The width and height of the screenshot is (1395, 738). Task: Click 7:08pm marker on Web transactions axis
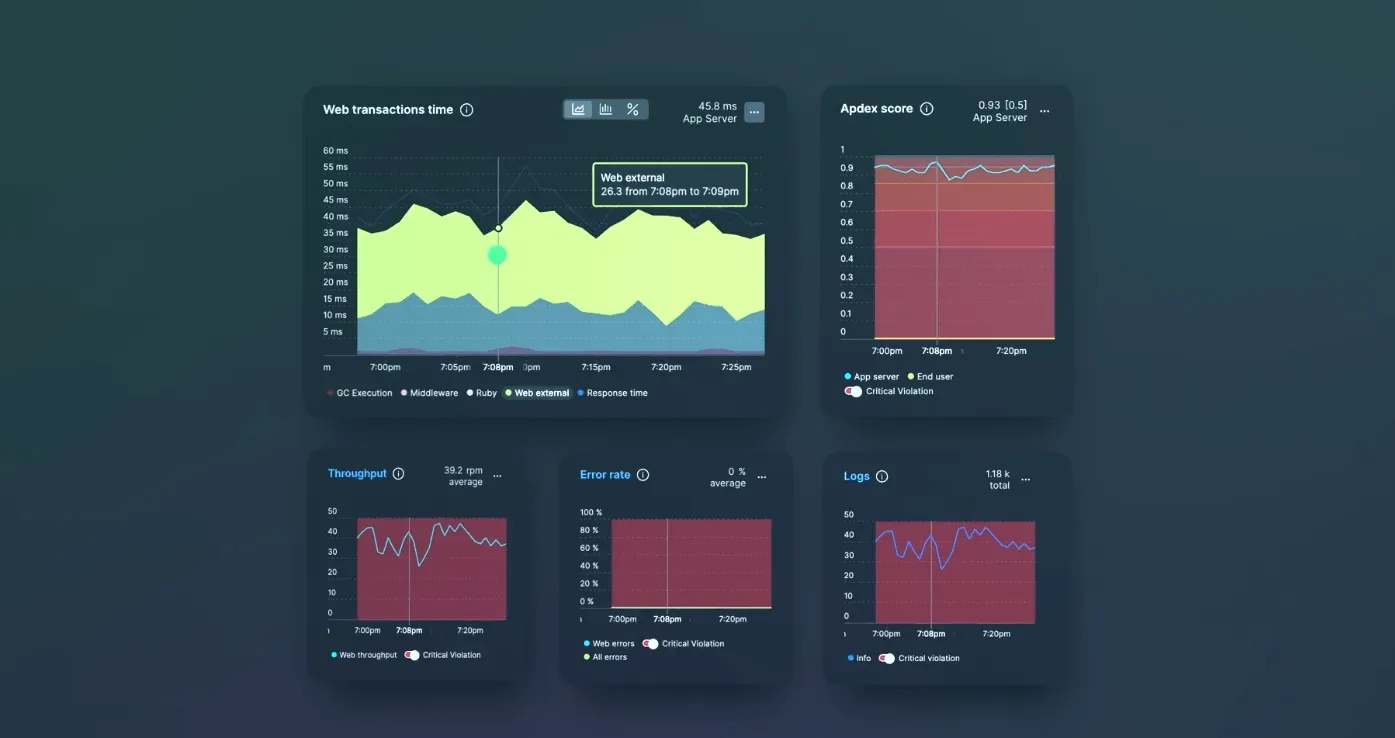[498, 367]
